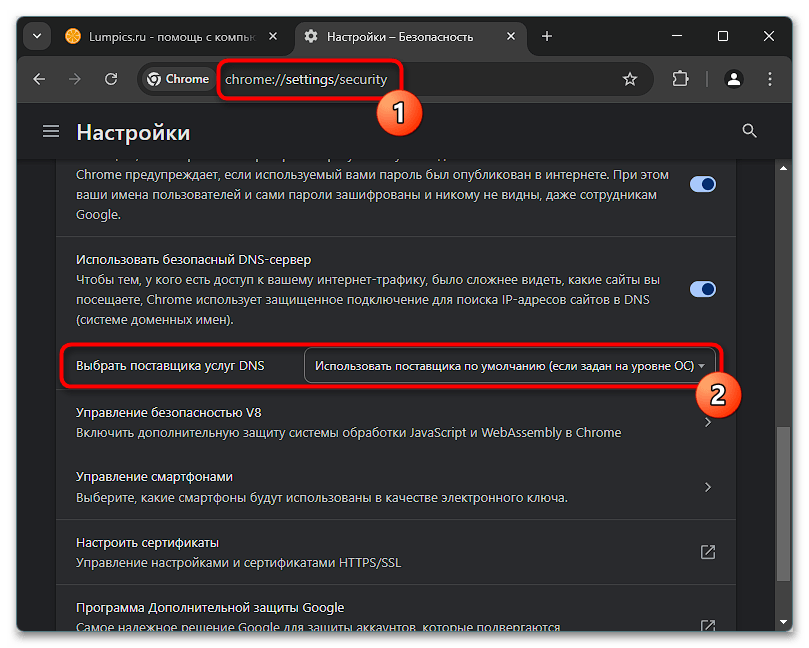Open Настроить сертификаты external link icon
This screenshot has height=648, width=809.
coord(708,552)
